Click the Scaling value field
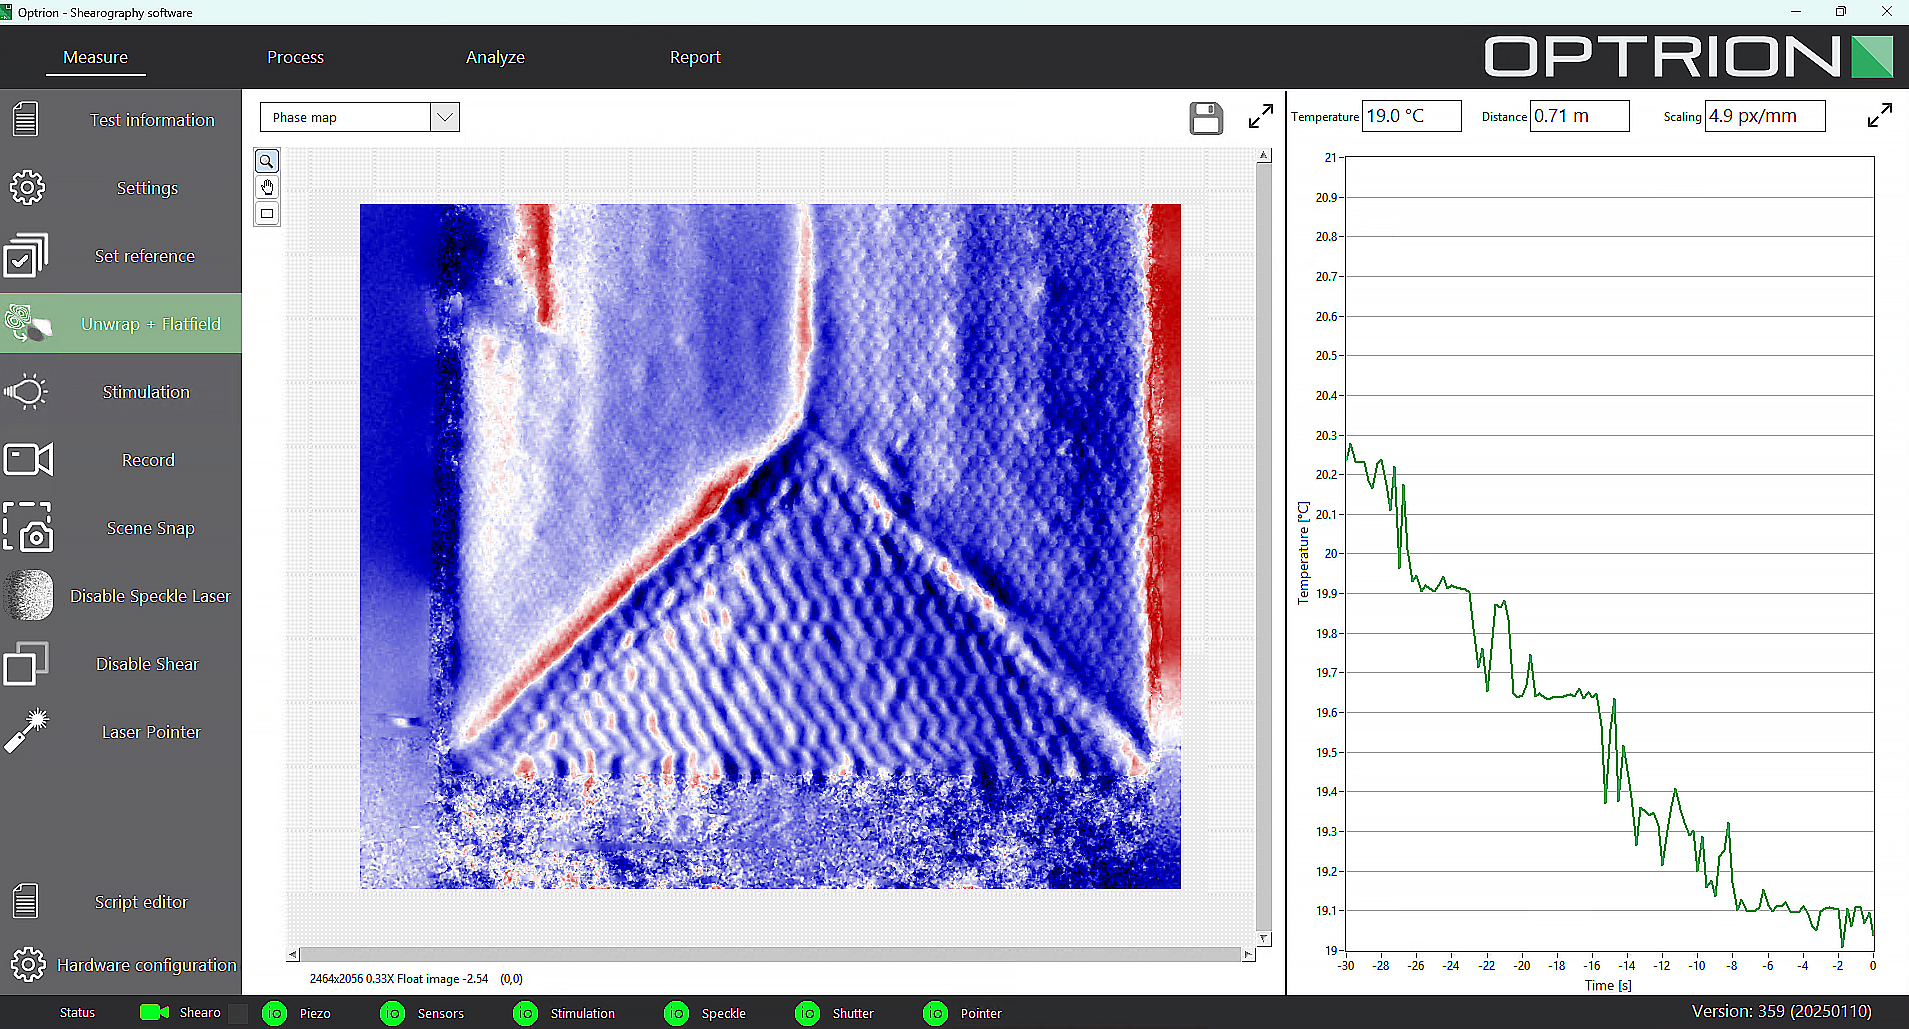1909x1029 pixels. pos(1765,116)
